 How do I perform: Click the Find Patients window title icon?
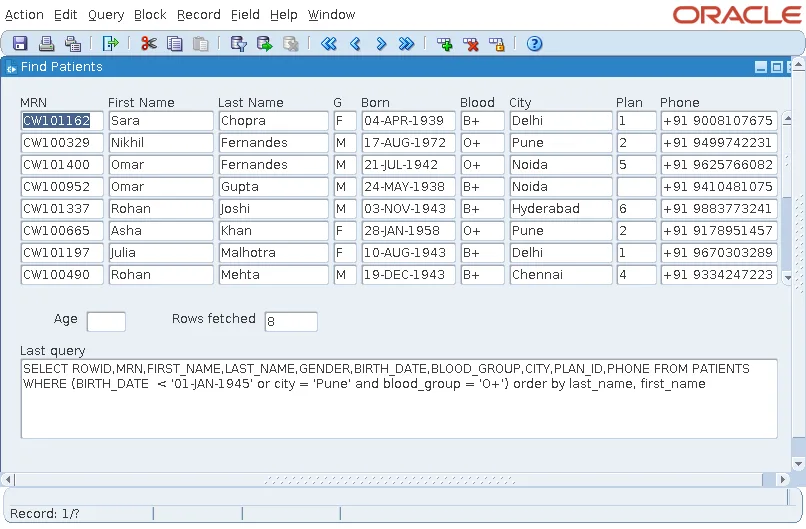(11, 67)
